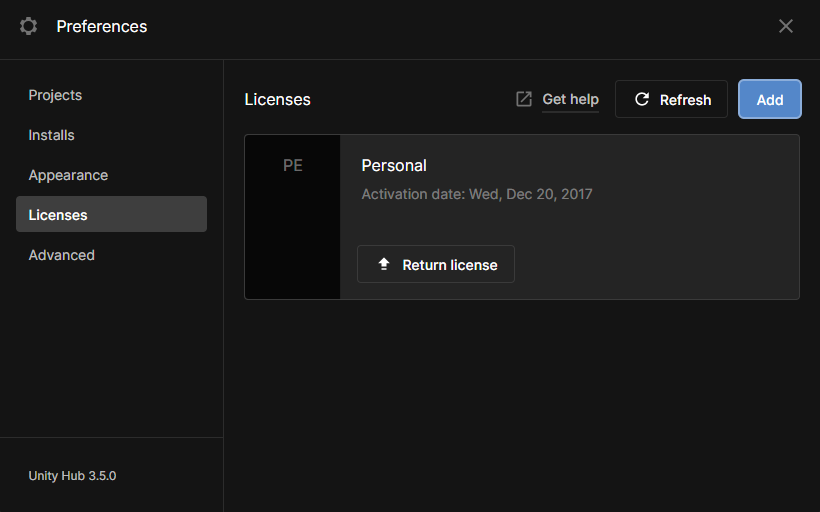The height and width of the screenshot is (512, 820).
Task: Click the Preferences window title
Action: click(x=102, y=26)
